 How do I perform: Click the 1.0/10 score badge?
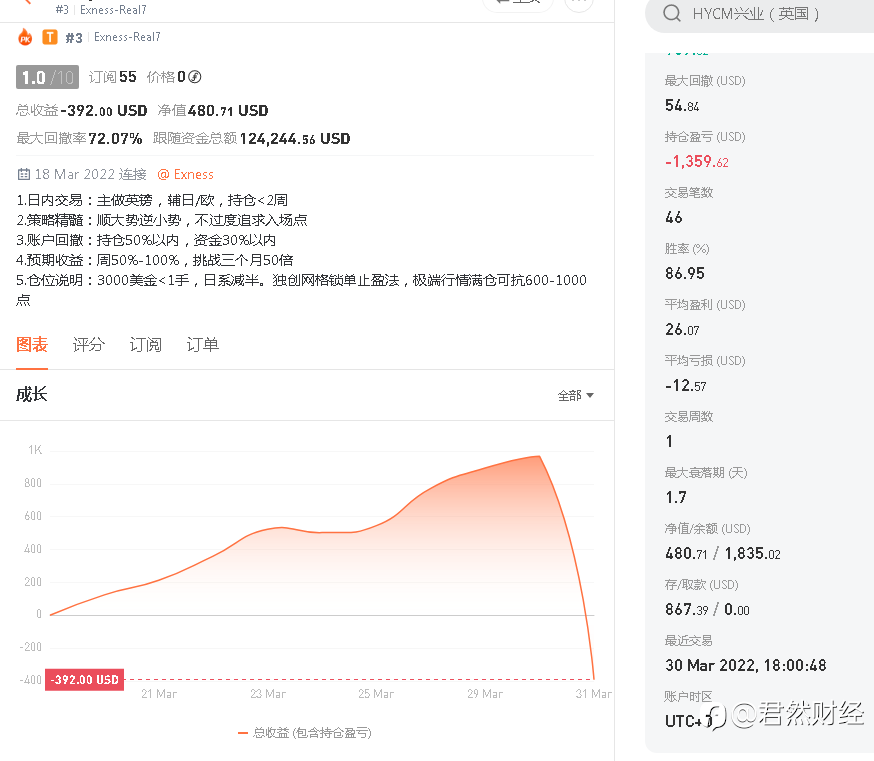point(47,77)
